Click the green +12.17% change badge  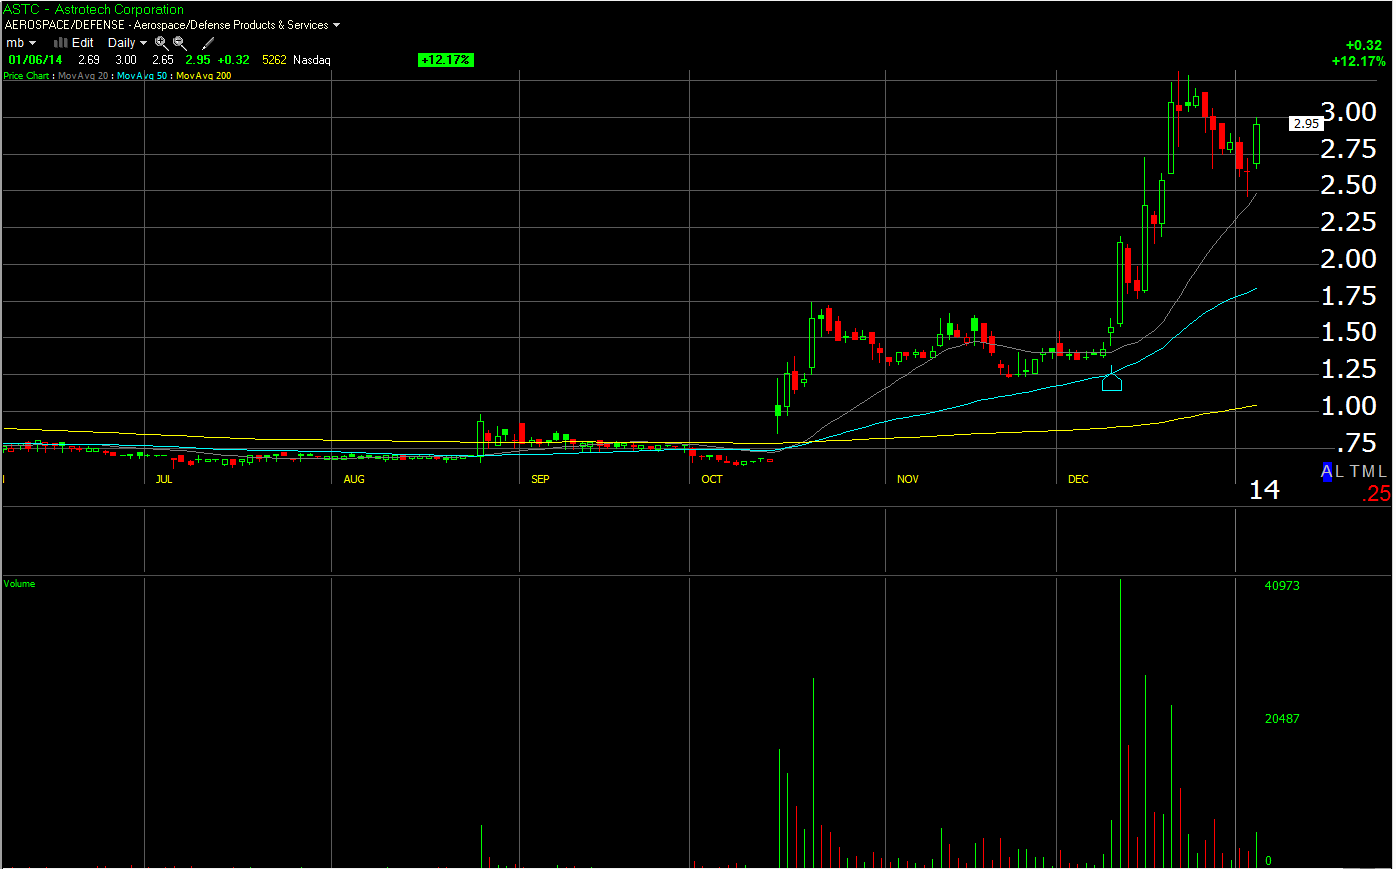click(x=446, y=60)
